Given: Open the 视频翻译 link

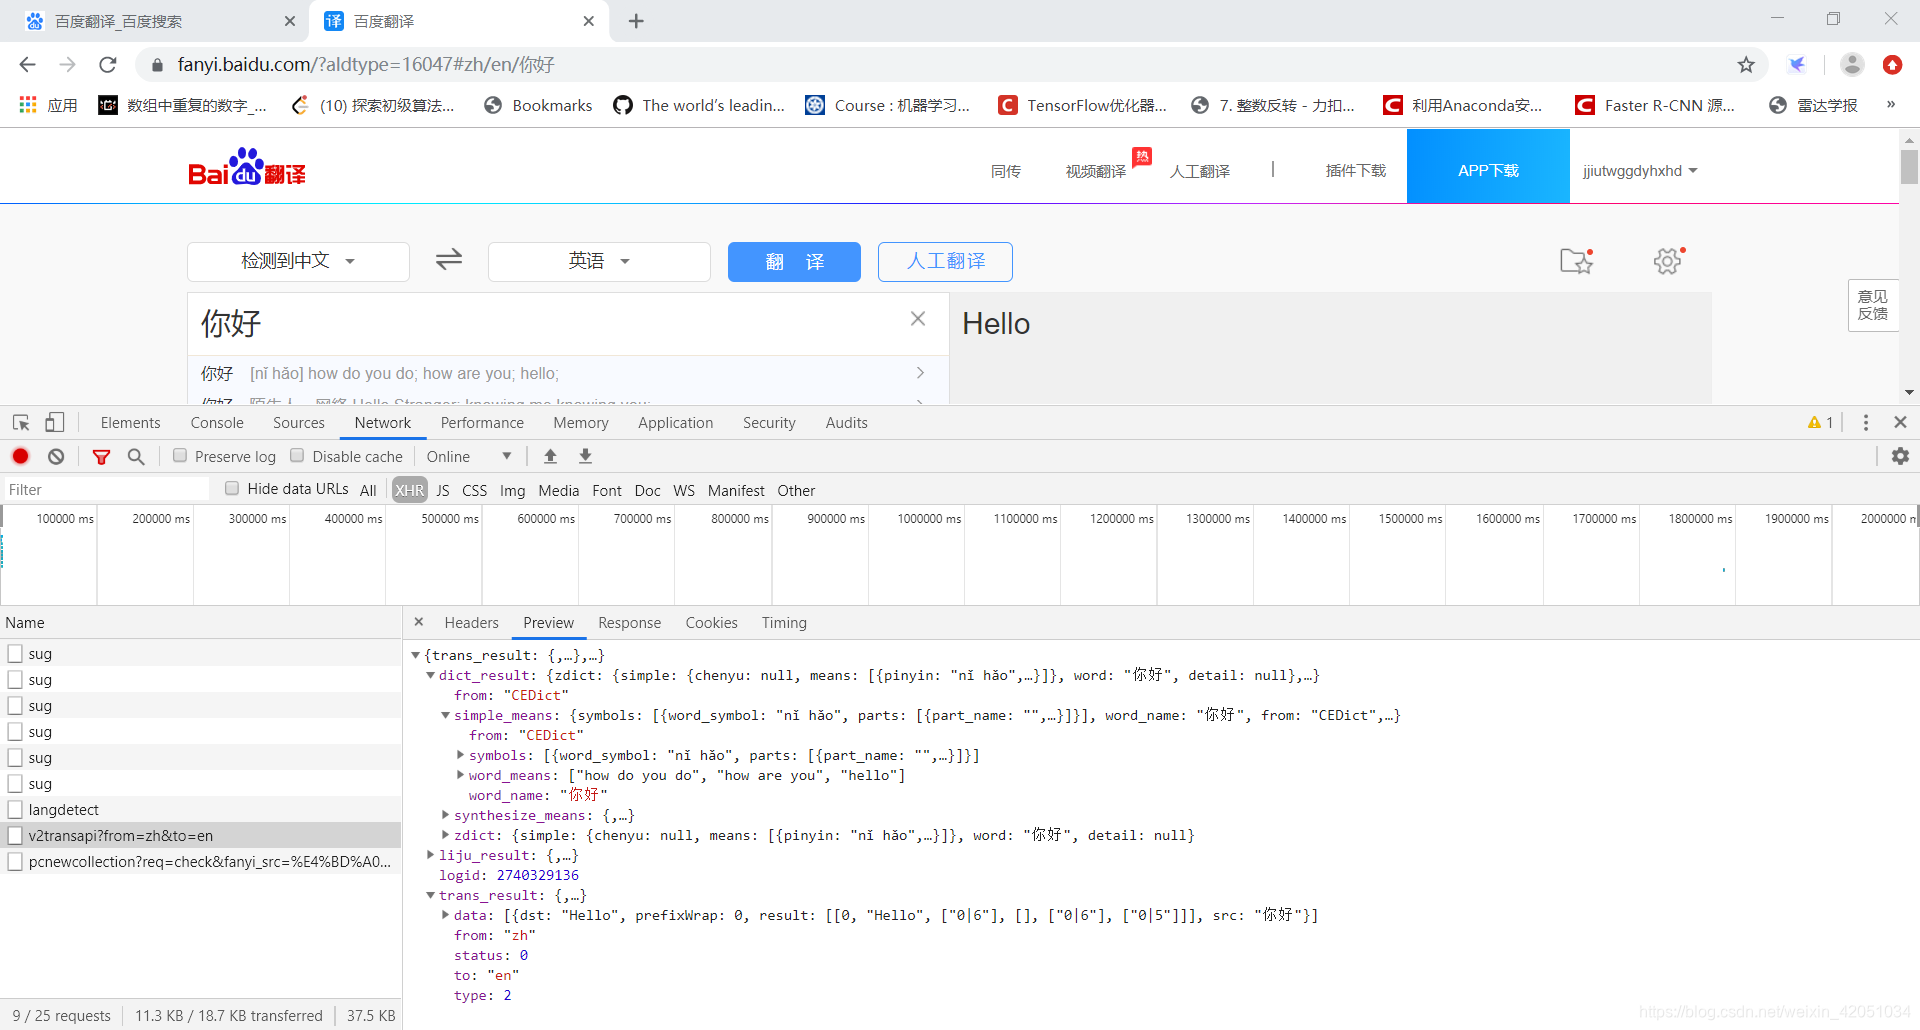Looking at the screenshot, I should pos(1096,171).
